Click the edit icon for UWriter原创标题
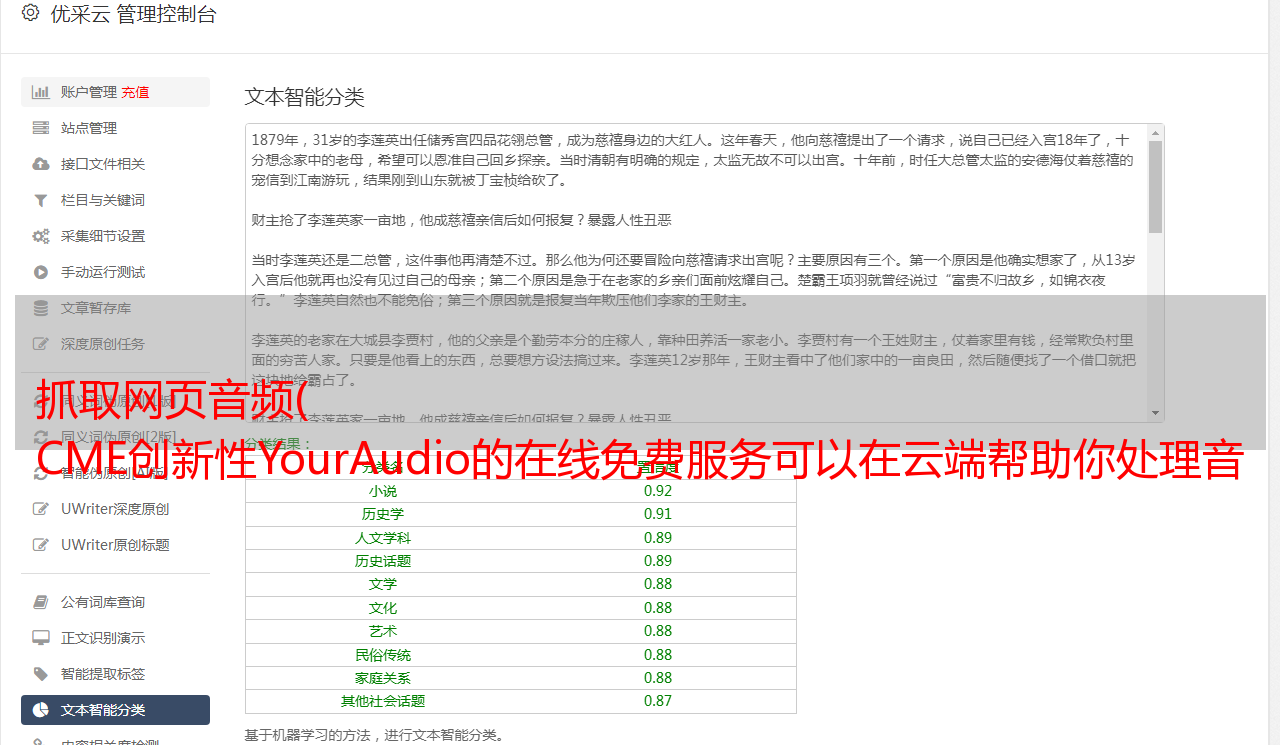This screenshot has height=745, width=1280. pyautogui.click(x=41, y=545)
